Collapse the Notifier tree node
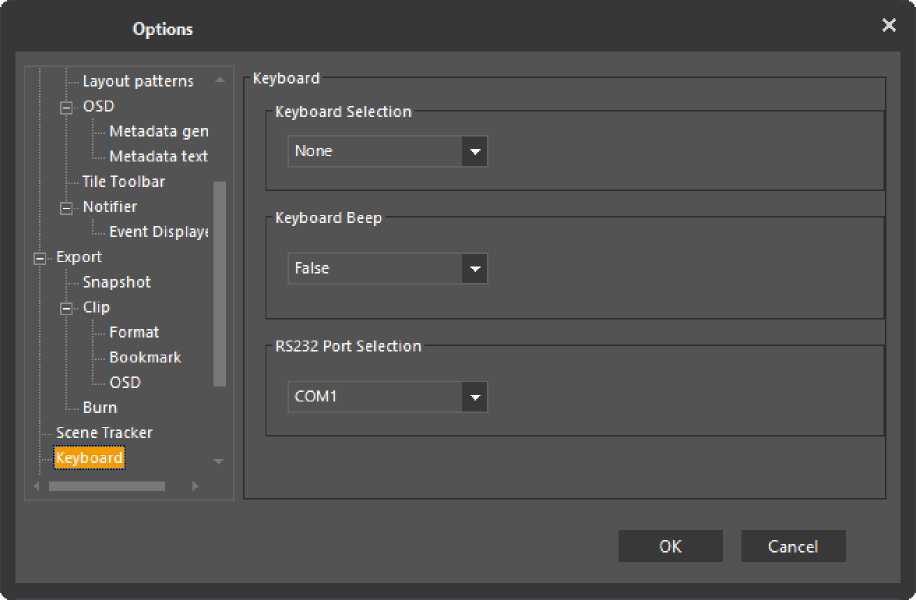 tap(67, 207)
